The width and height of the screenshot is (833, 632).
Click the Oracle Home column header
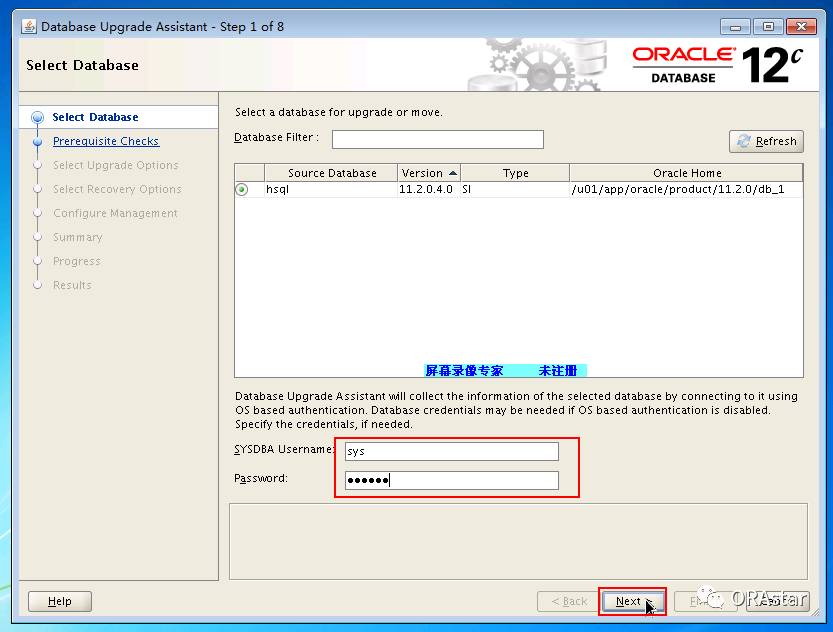pos(686,173)
